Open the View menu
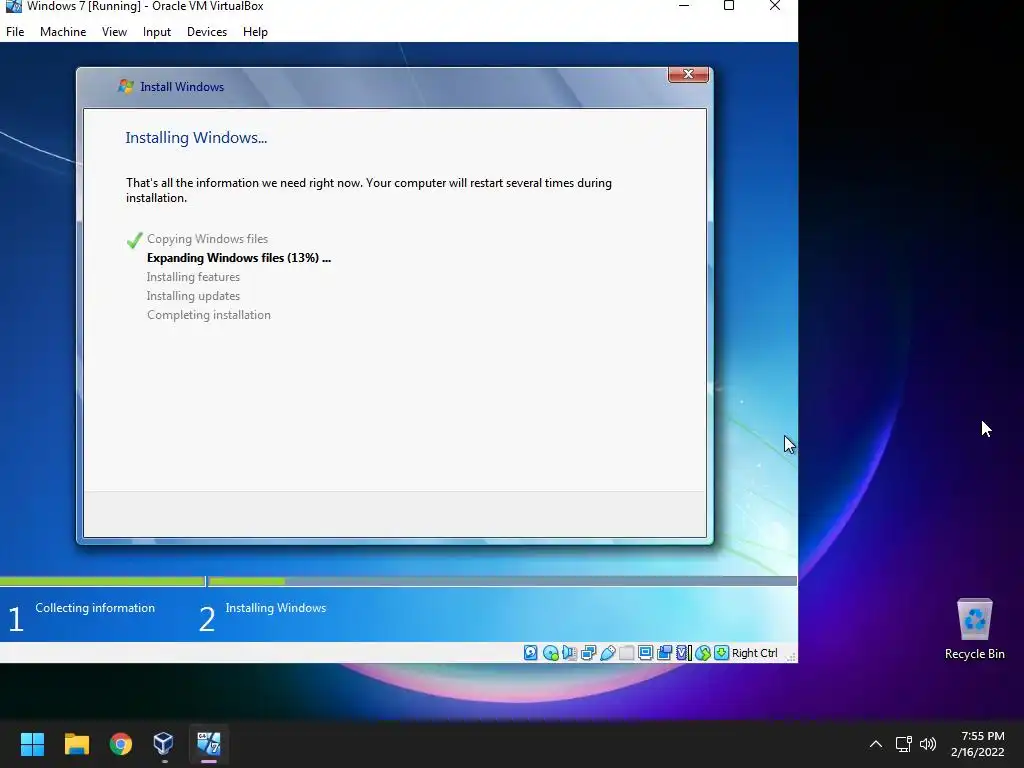1024x768 pixels. pos(114,32)
